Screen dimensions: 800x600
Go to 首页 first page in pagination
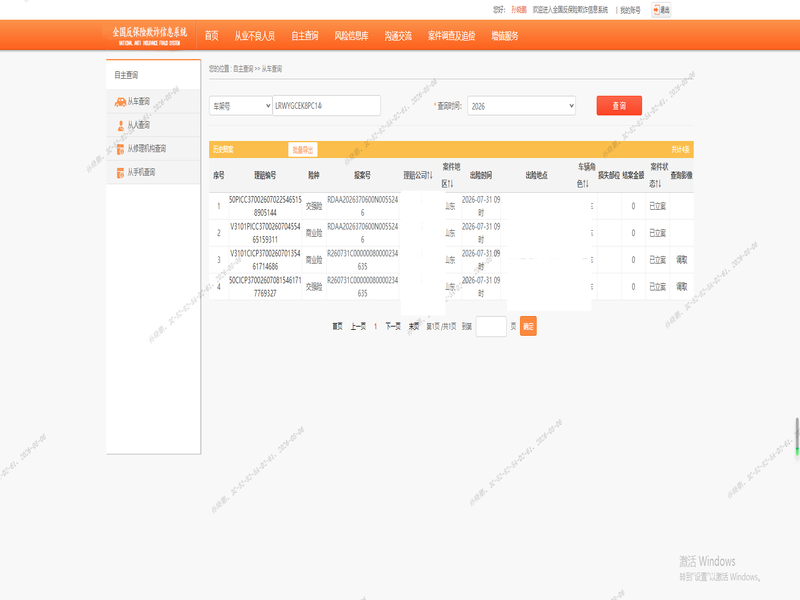337,326
